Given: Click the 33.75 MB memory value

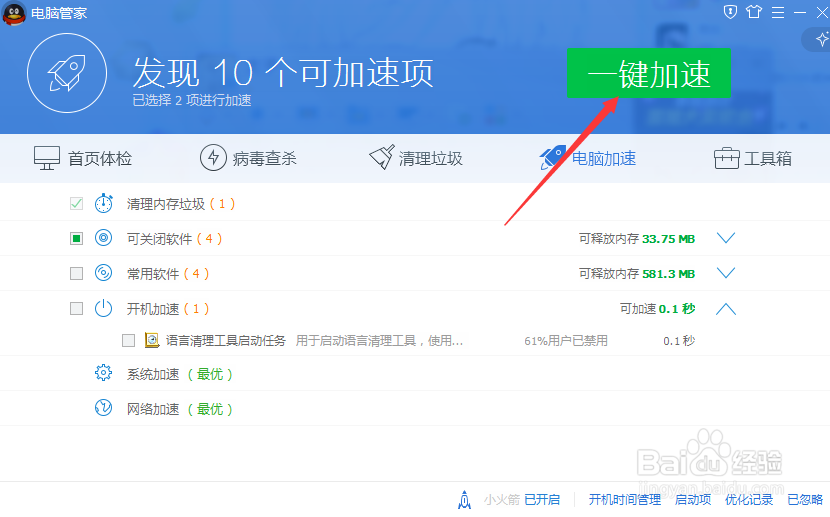Looking at the screenshot, I should (x=669, y=239).
